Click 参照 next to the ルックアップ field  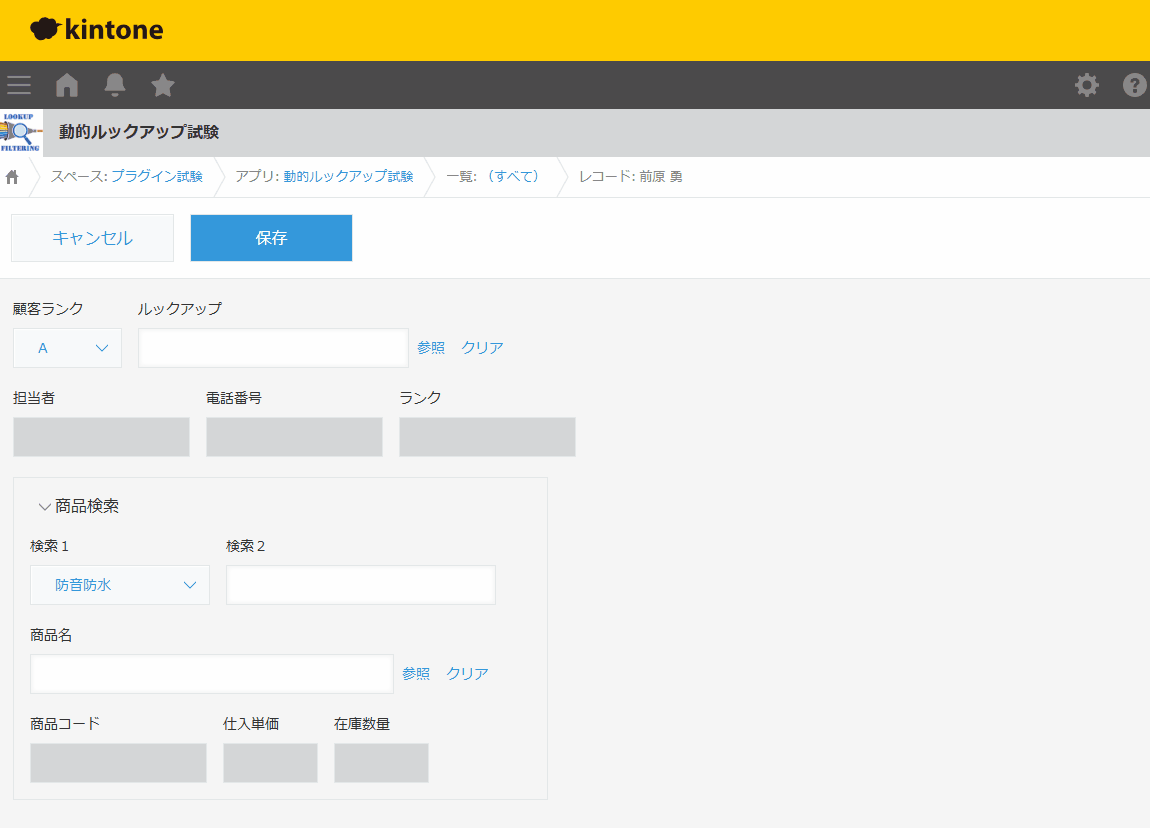pos(431,348)
